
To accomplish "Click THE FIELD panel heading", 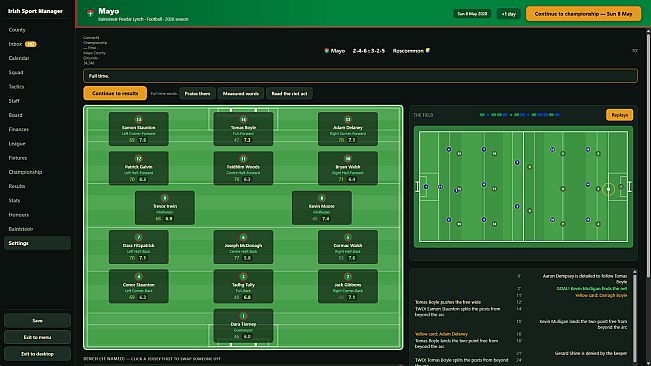I will click(423, 115).
